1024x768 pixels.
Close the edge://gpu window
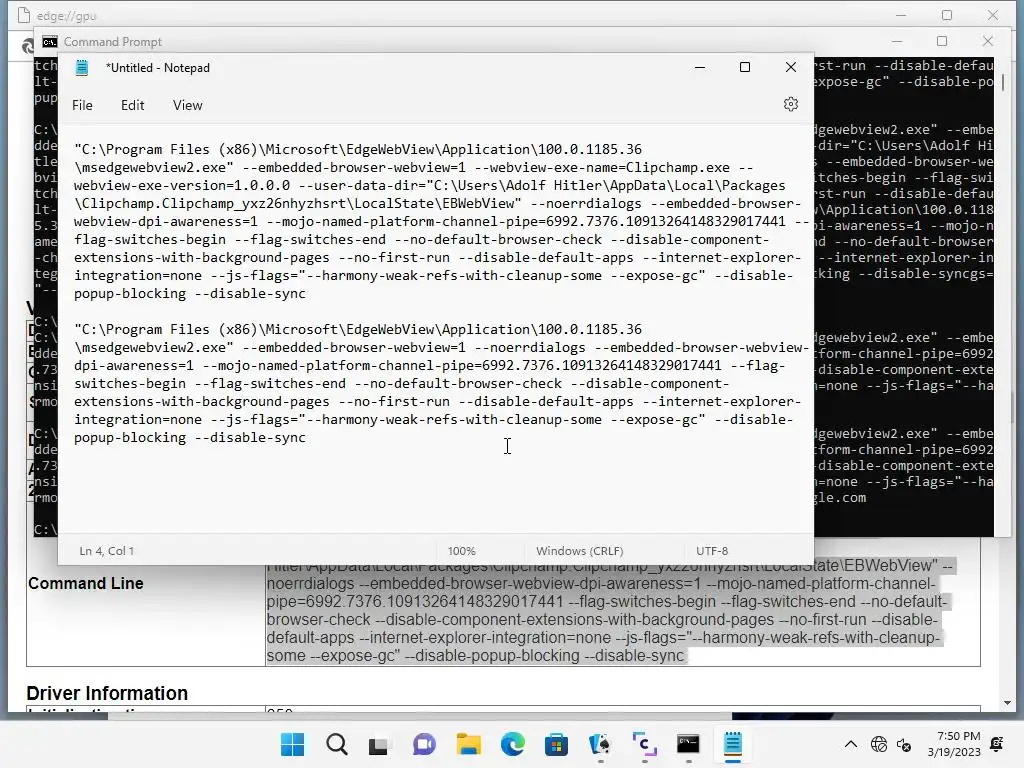tap(993, 15)
